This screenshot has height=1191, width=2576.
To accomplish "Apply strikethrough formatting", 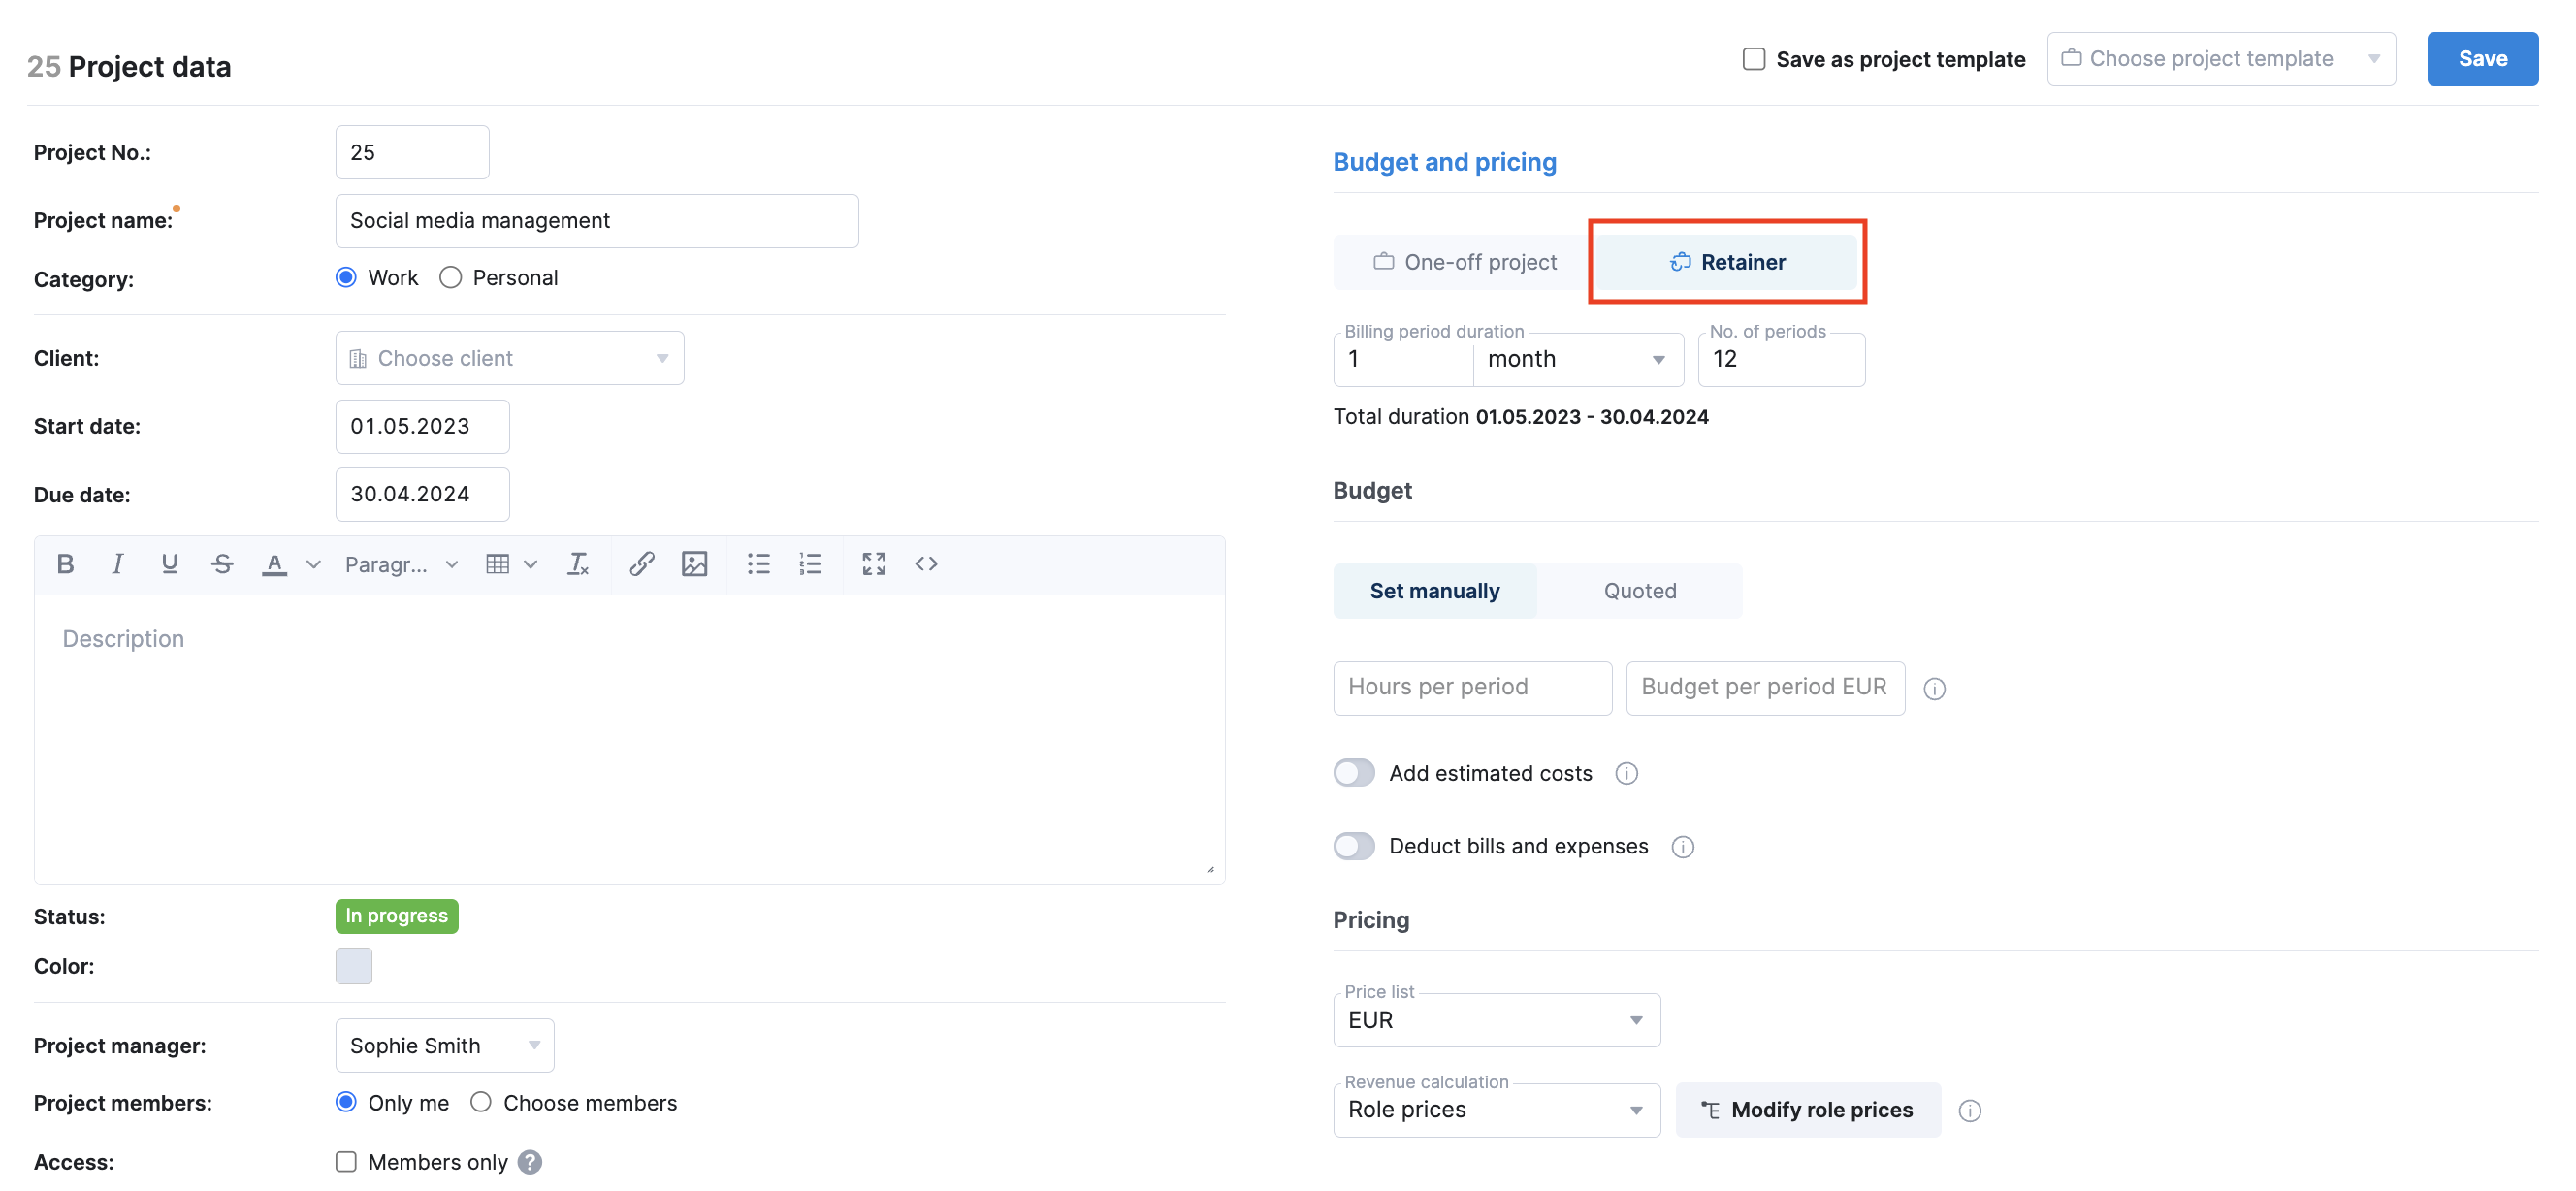I will 221,564.
